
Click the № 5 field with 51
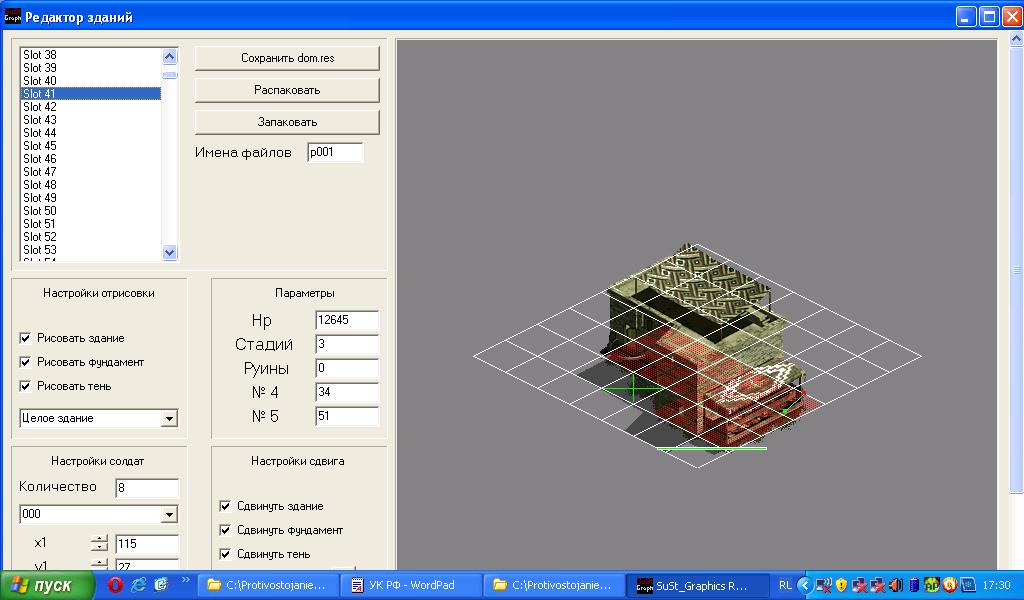point(347,417)
